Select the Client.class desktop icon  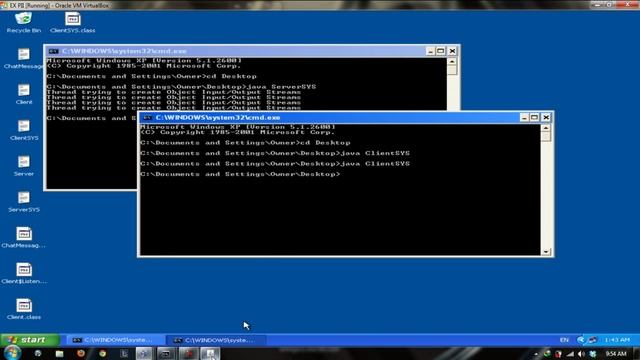pyautogui.click(x=24, y=309)
